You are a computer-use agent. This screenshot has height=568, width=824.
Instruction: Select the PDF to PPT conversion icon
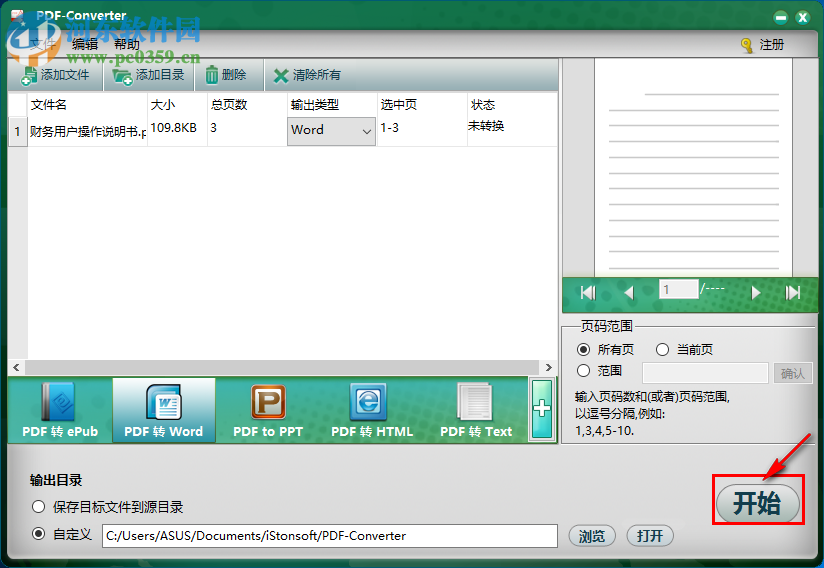tap(268, 410)
